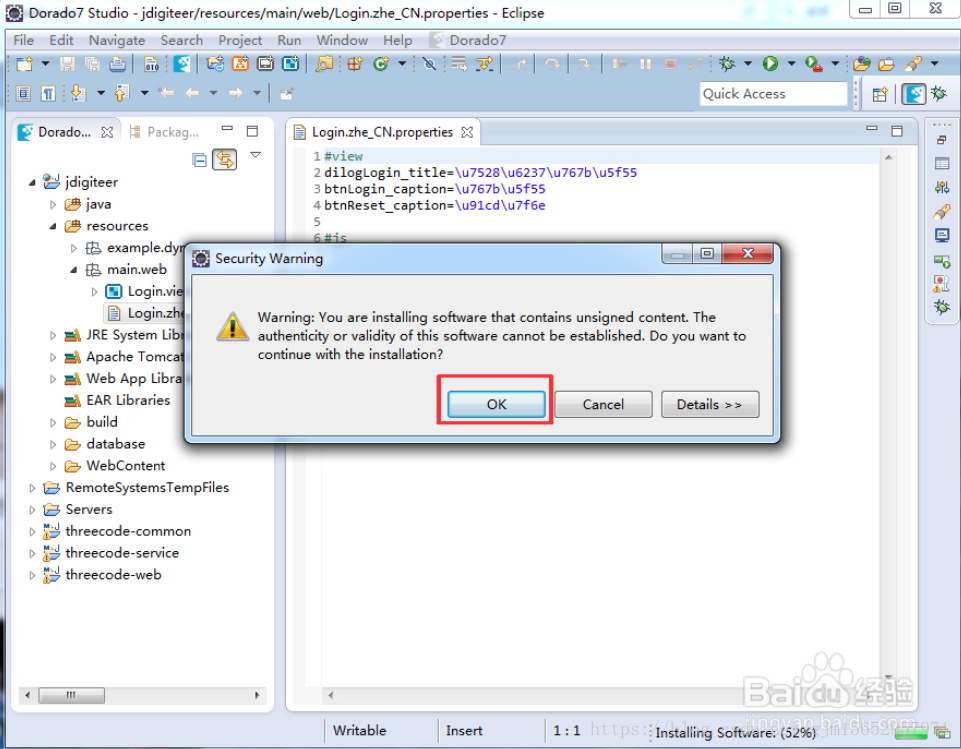This screenshot has height=749, width=961.
Task: Click the Open Perspective icon
Action: pyautogui.click(x=880, y=94)
